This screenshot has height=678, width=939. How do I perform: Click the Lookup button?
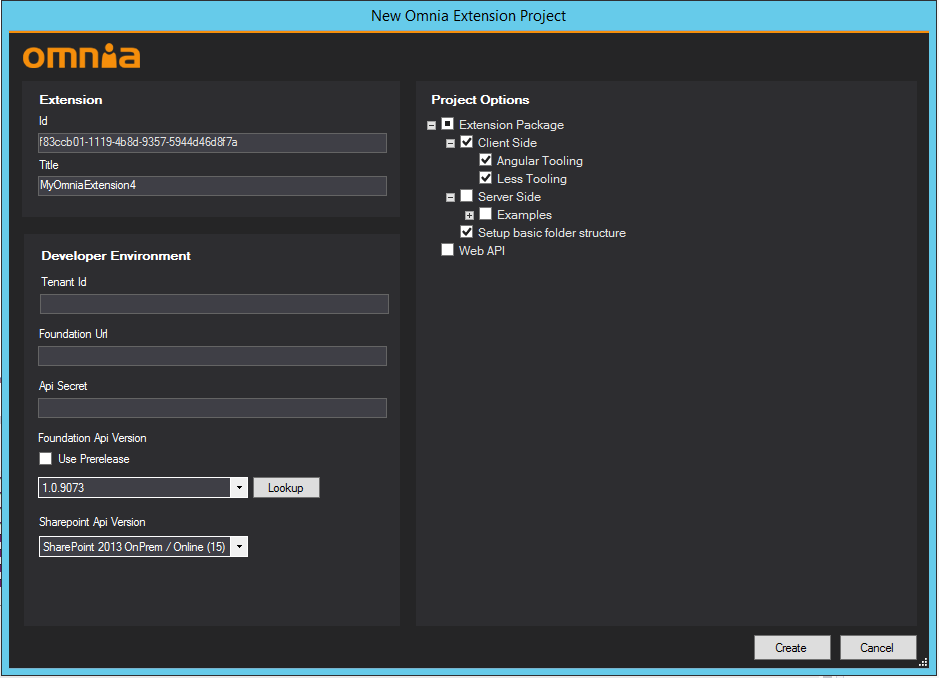click(x=286, y=487)
